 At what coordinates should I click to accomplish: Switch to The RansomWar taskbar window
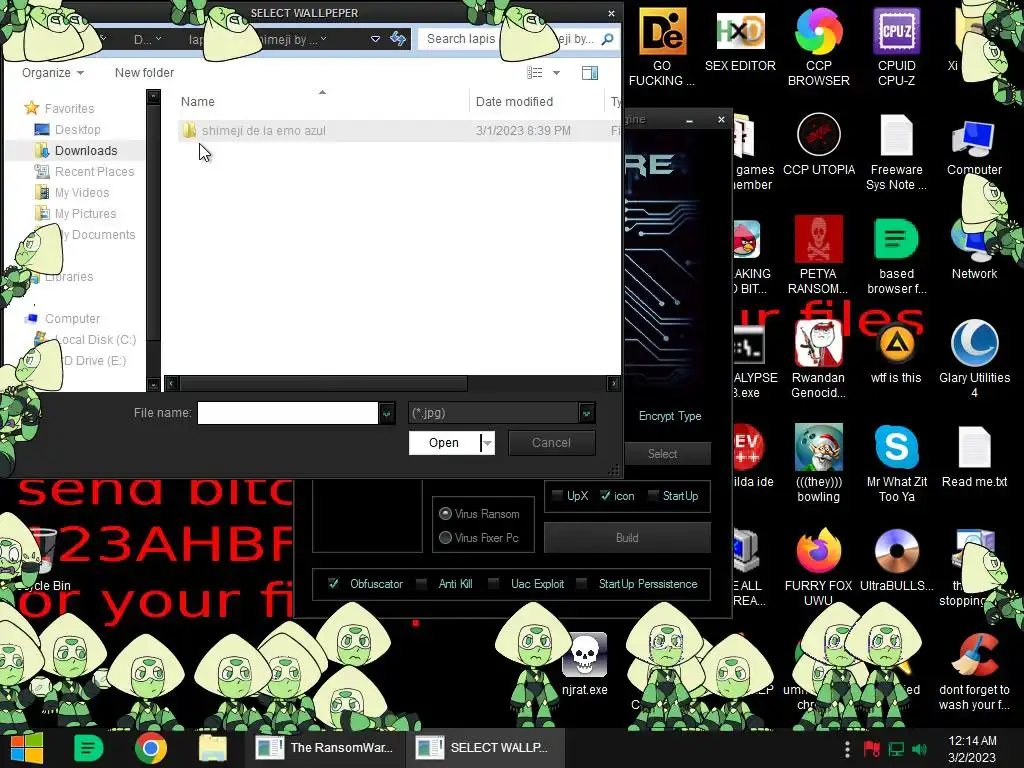tap(325, 748)
